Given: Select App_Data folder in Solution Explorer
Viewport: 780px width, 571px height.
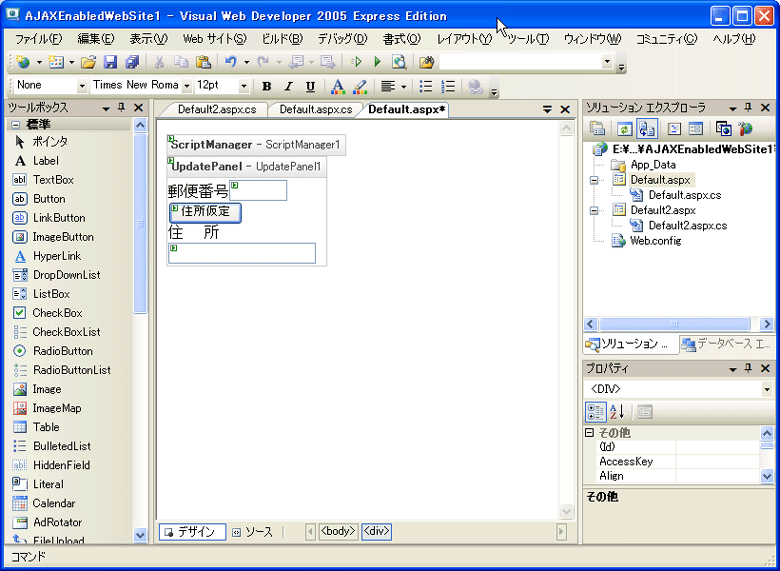Looking at the screenshot, I should tap(653, 165).
